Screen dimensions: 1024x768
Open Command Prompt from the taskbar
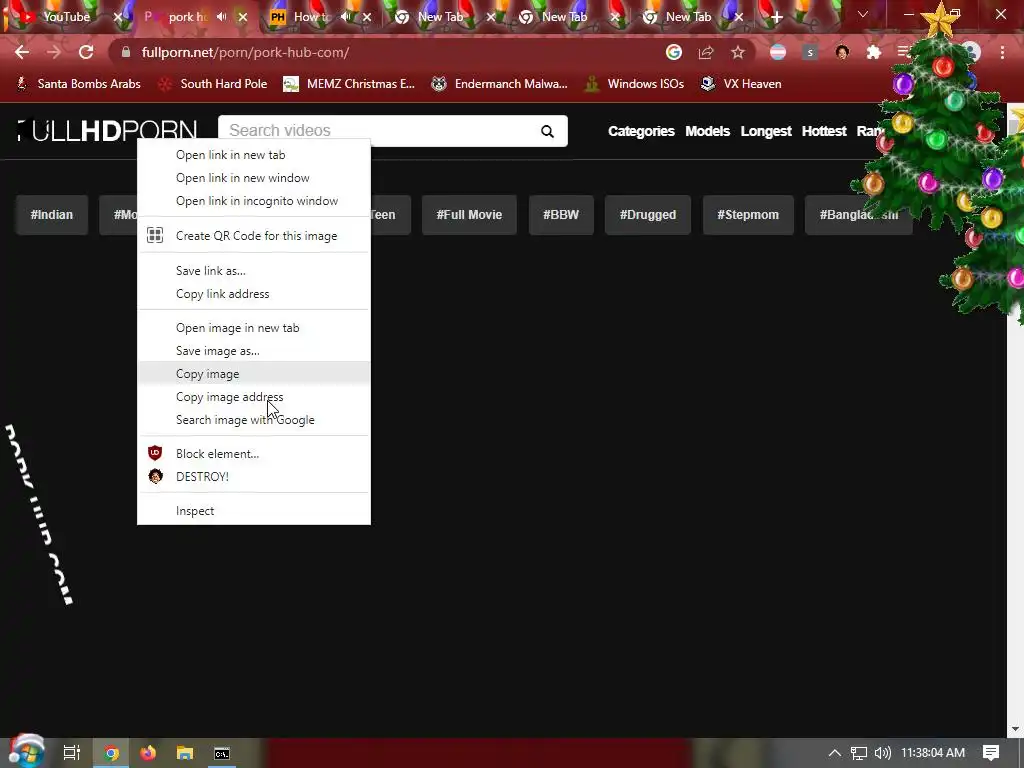pos(222,753)
